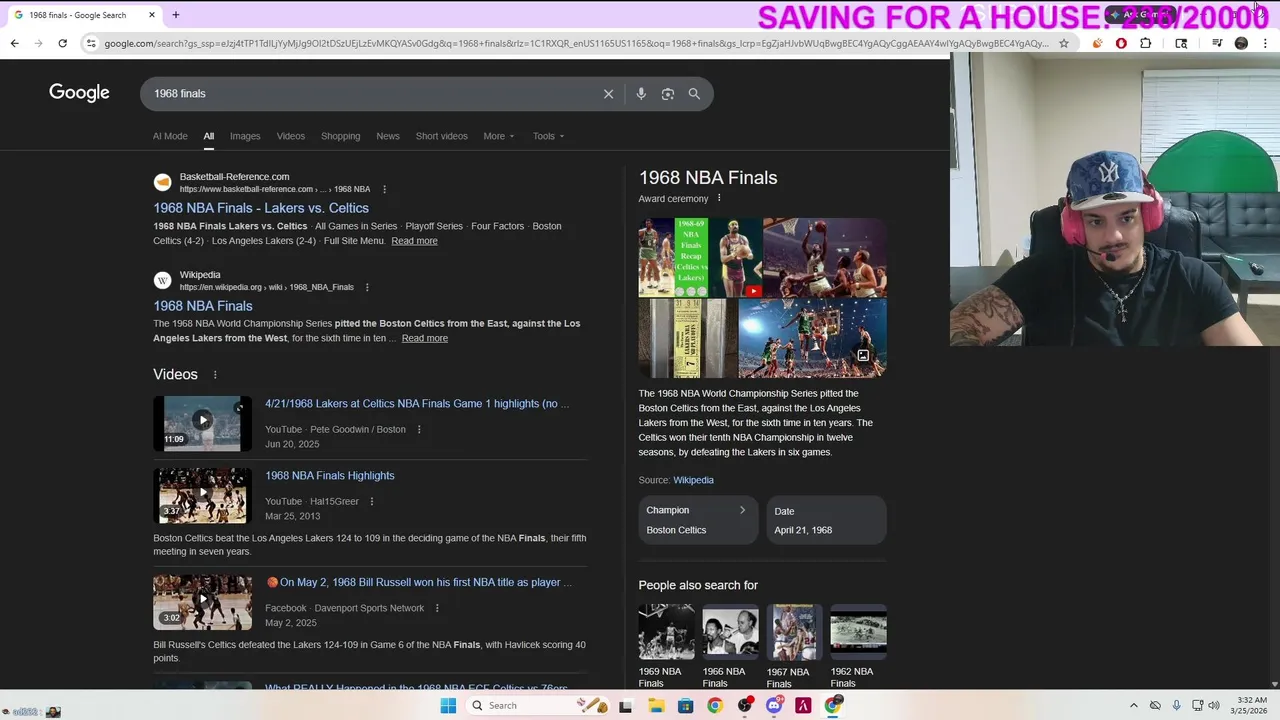
Task: Switch to AI Mode tab
Action: click(x=170, y=136)
